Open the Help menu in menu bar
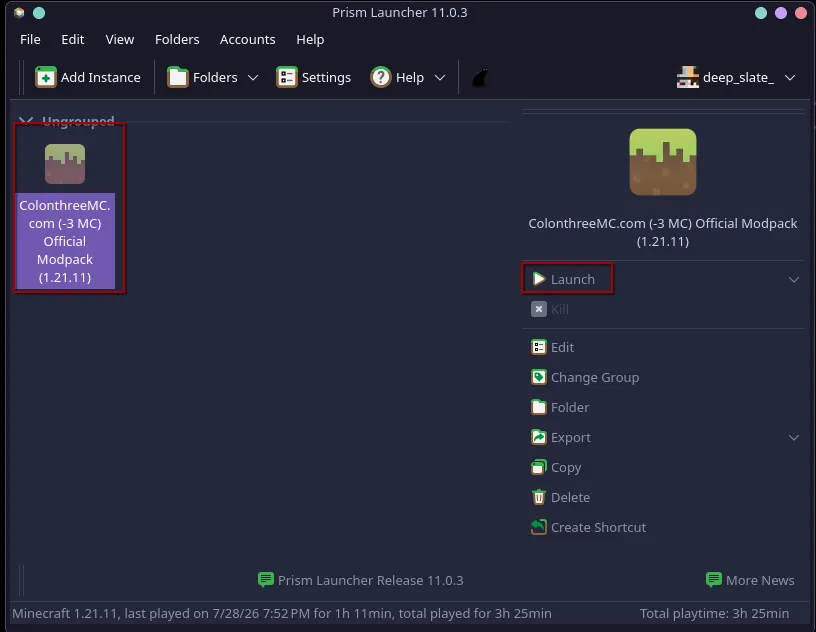816x632 pixels. point(310,40)
